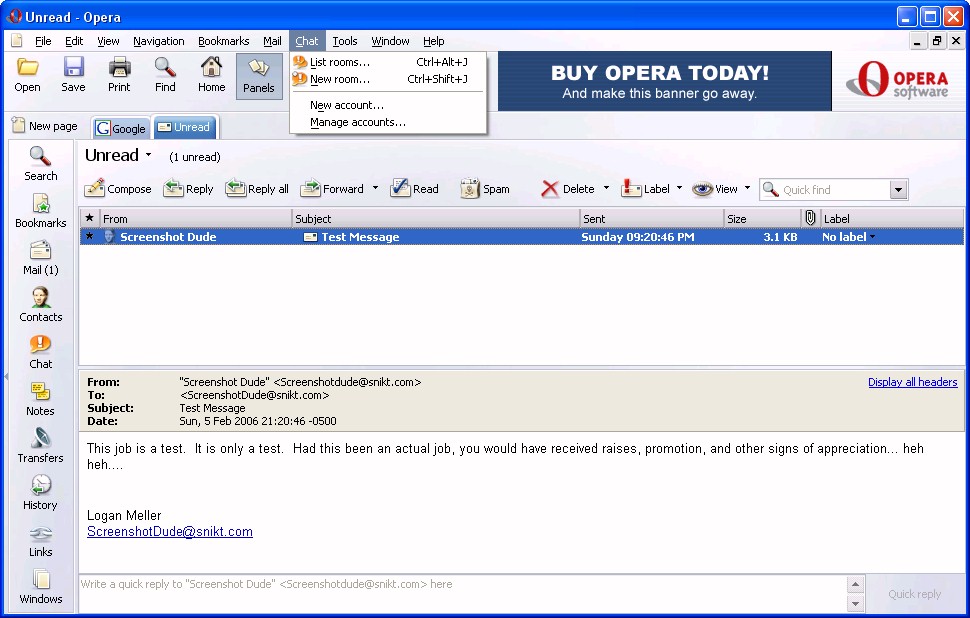Sort by the star column header
This screenshot has width=970, height=618.
point(90,218)
